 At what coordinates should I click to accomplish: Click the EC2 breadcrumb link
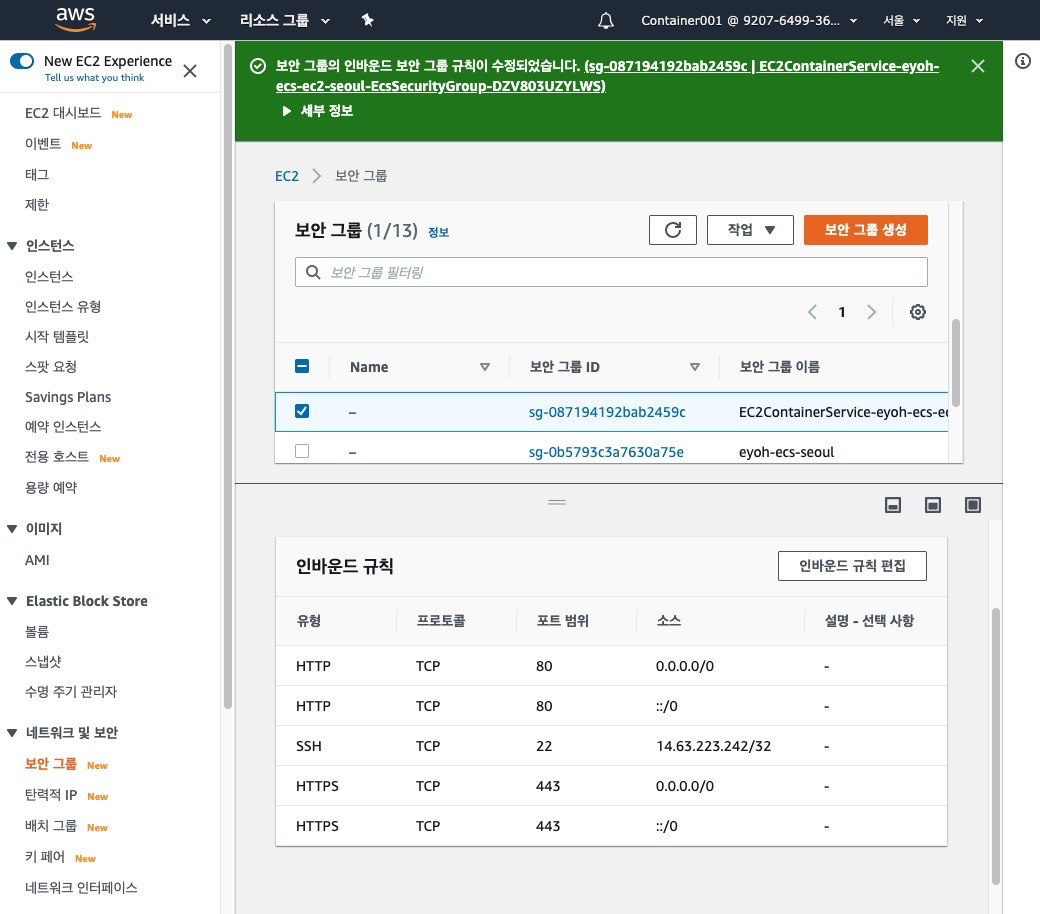[x=287, y=176]
